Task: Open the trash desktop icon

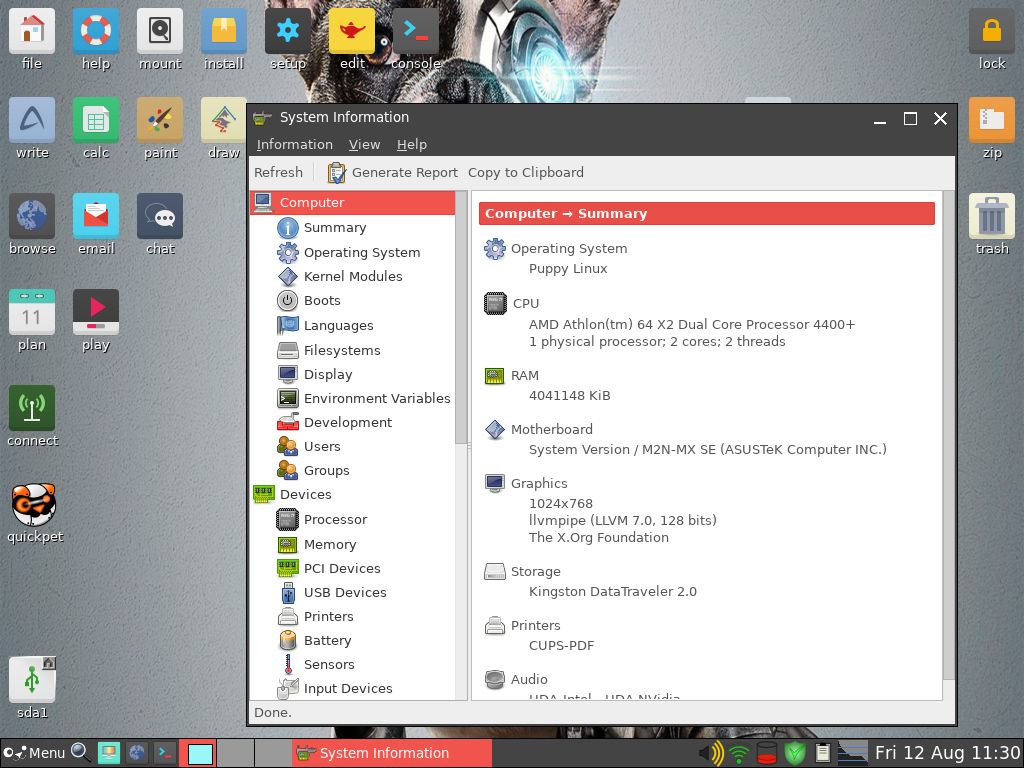Action: click(x=991, y=225)
